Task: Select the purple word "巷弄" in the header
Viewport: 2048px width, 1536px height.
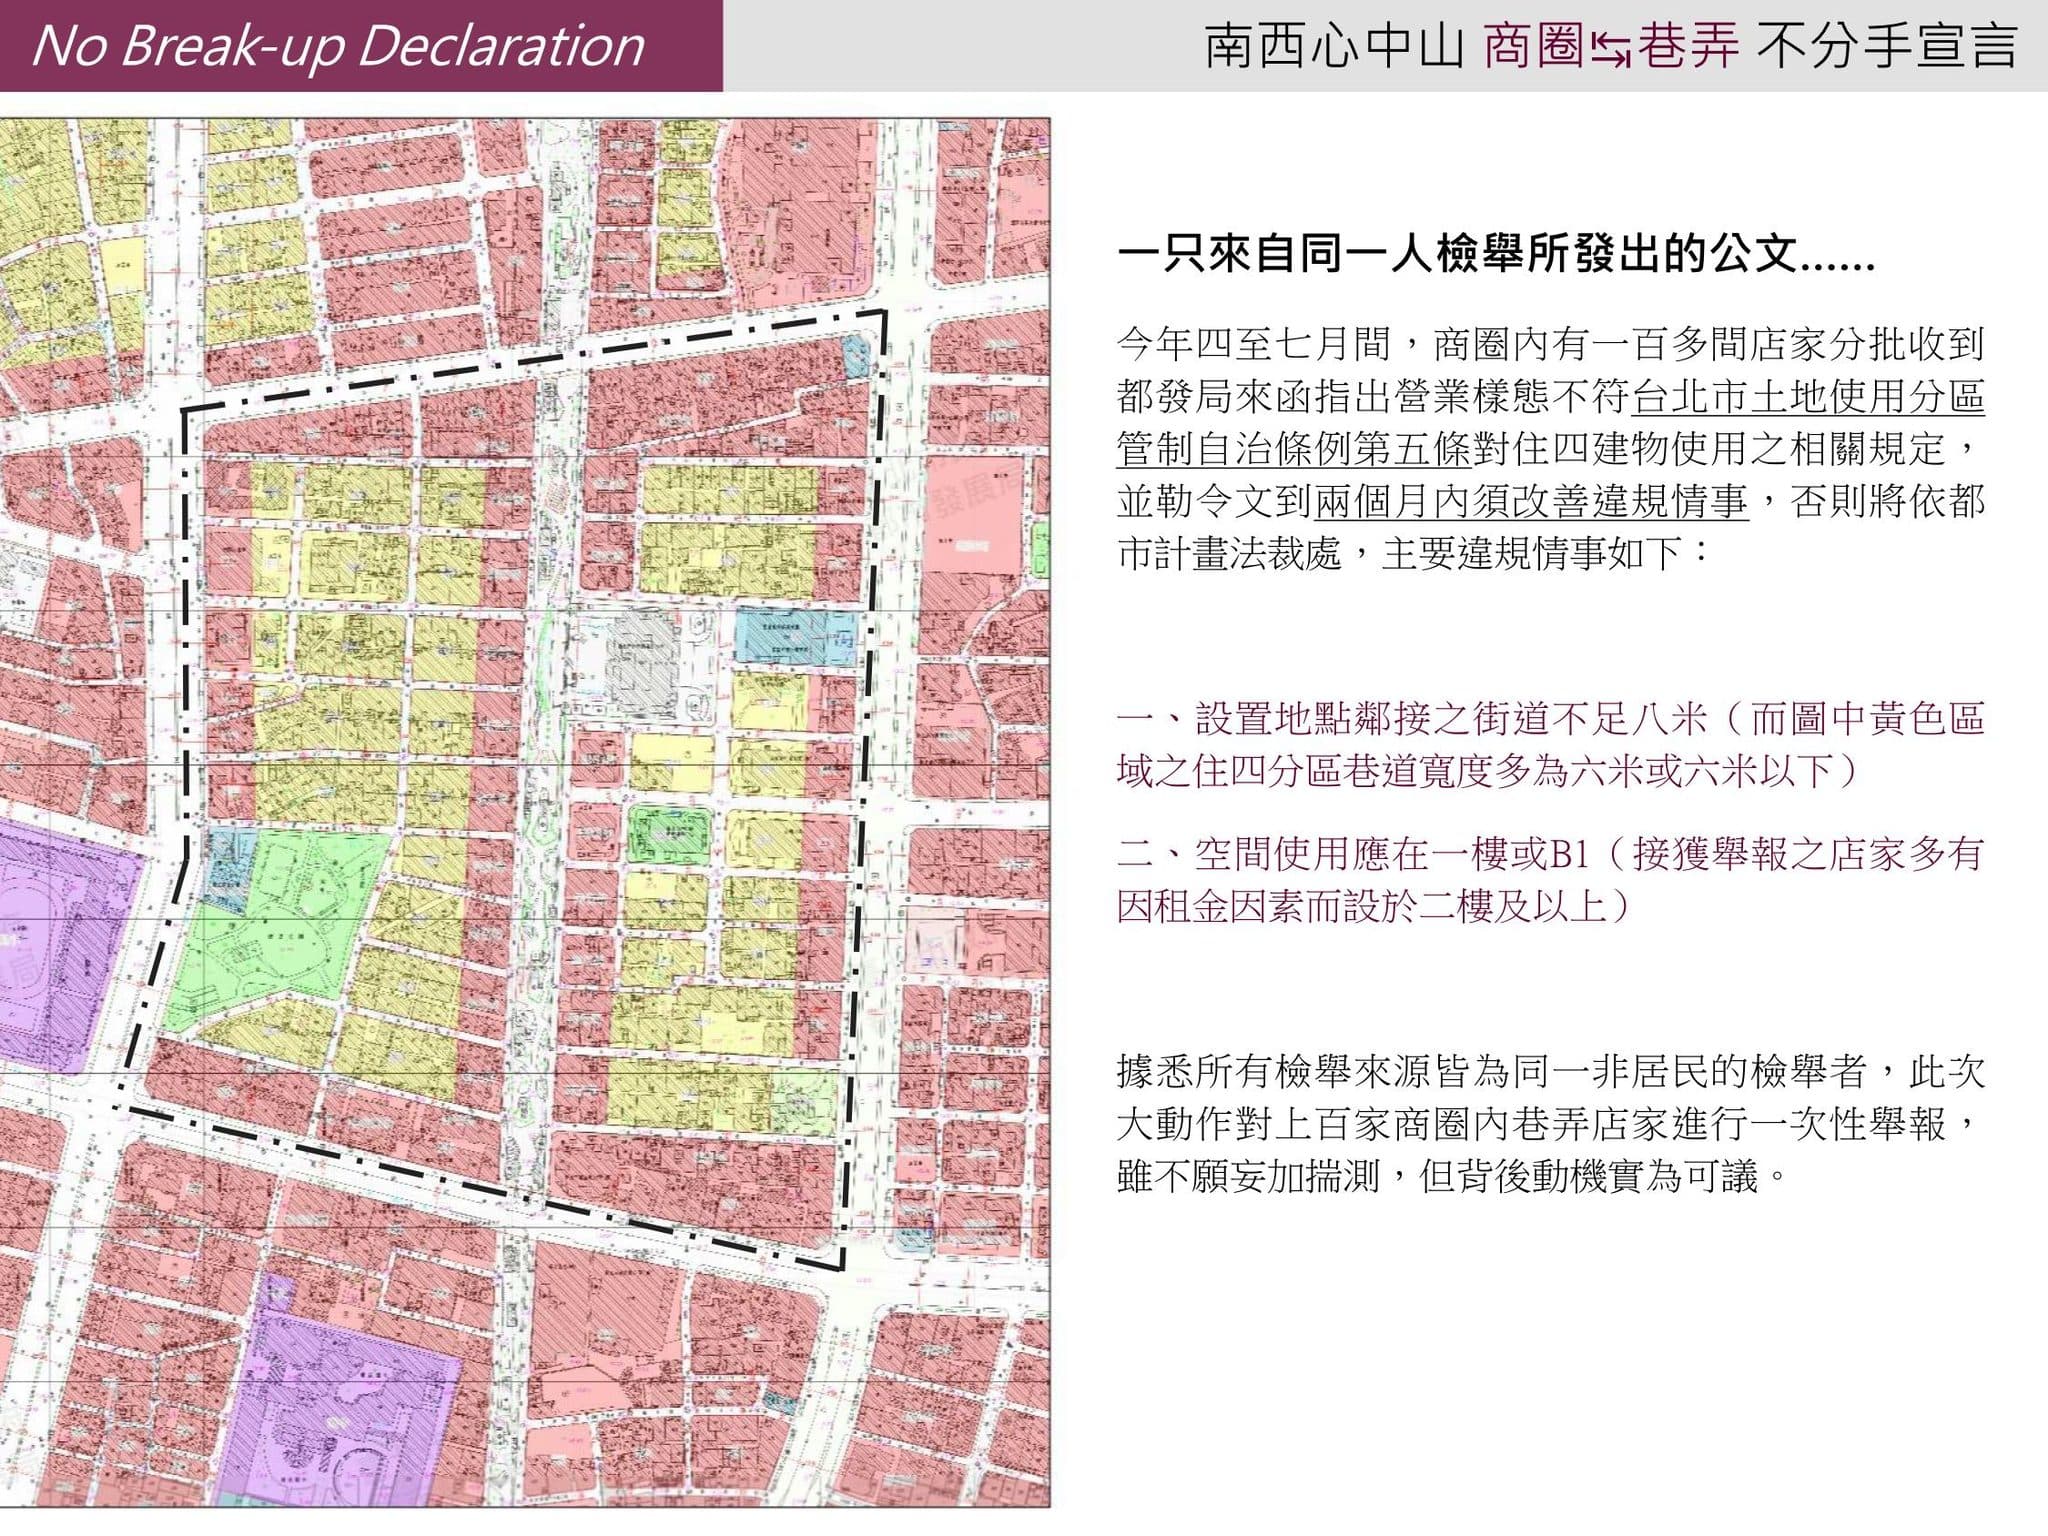Action: (1688, 47)
